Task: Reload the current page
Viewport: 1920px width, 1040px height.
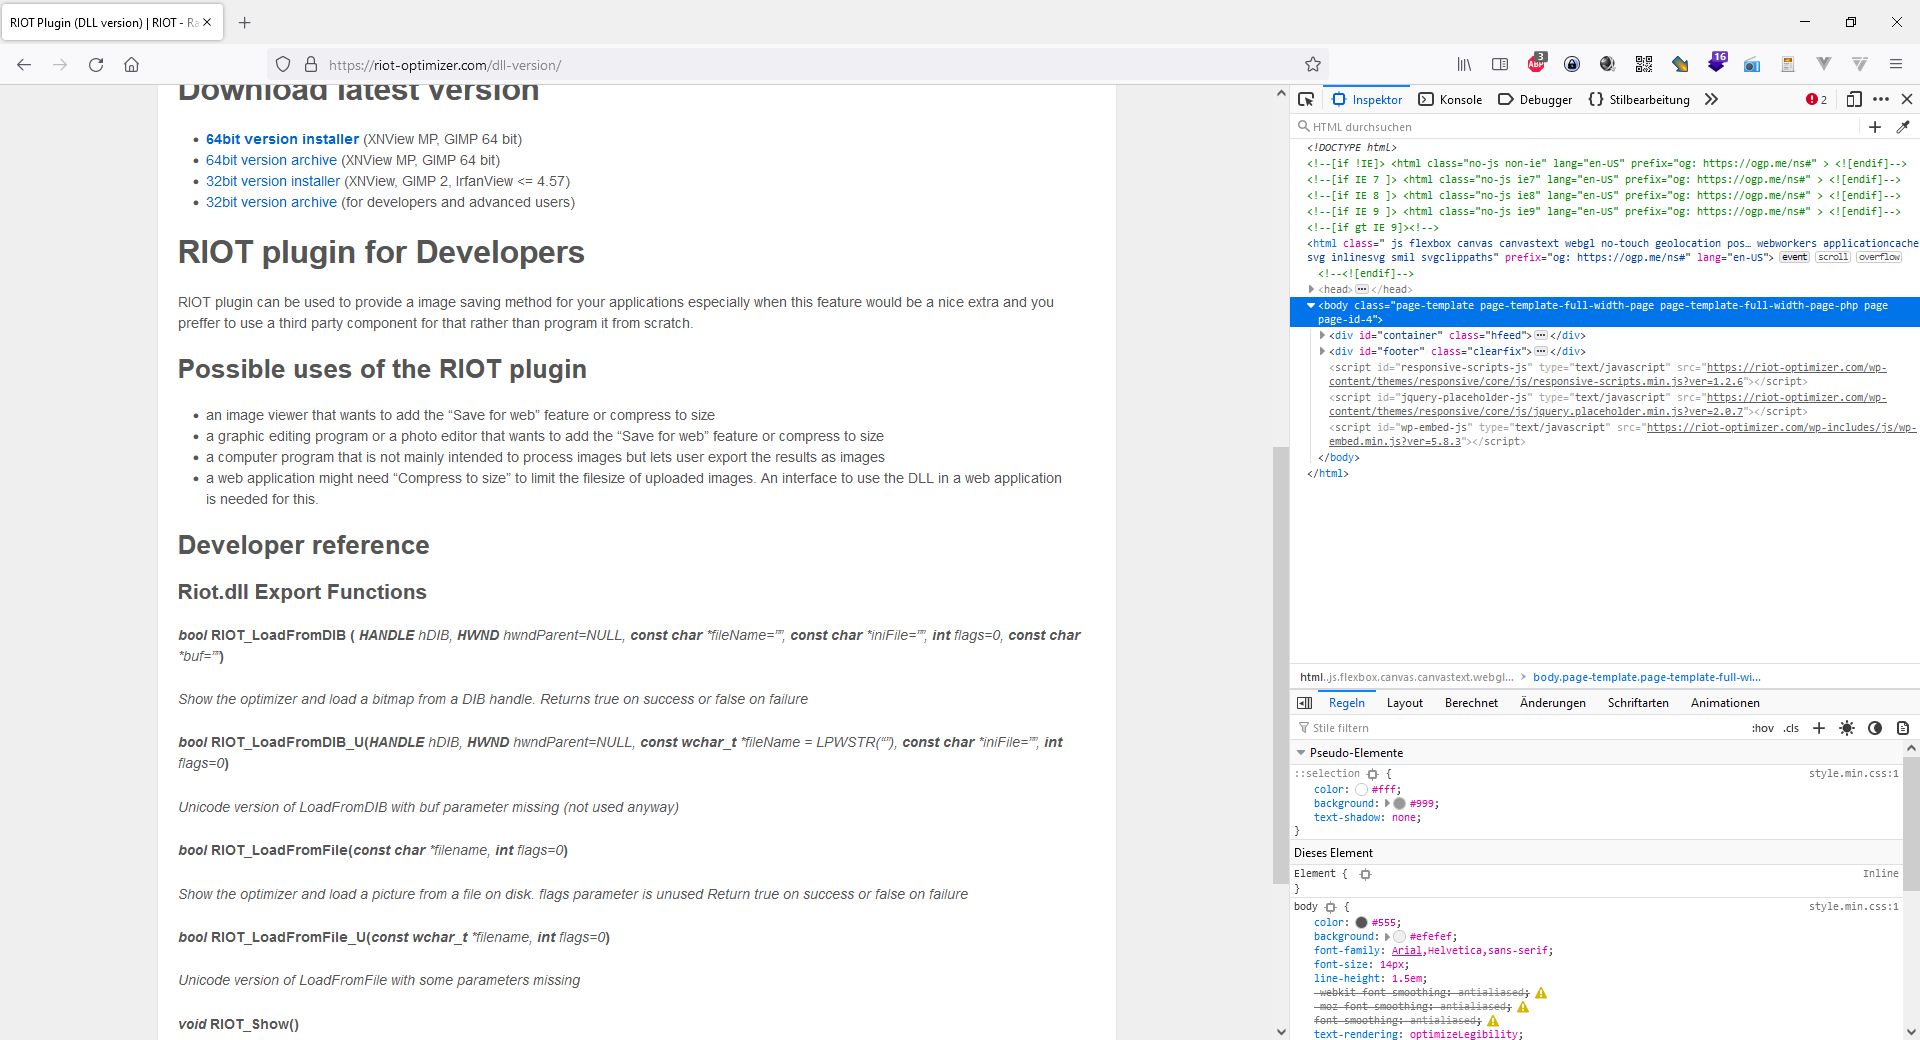Action: tap(96, 65)
